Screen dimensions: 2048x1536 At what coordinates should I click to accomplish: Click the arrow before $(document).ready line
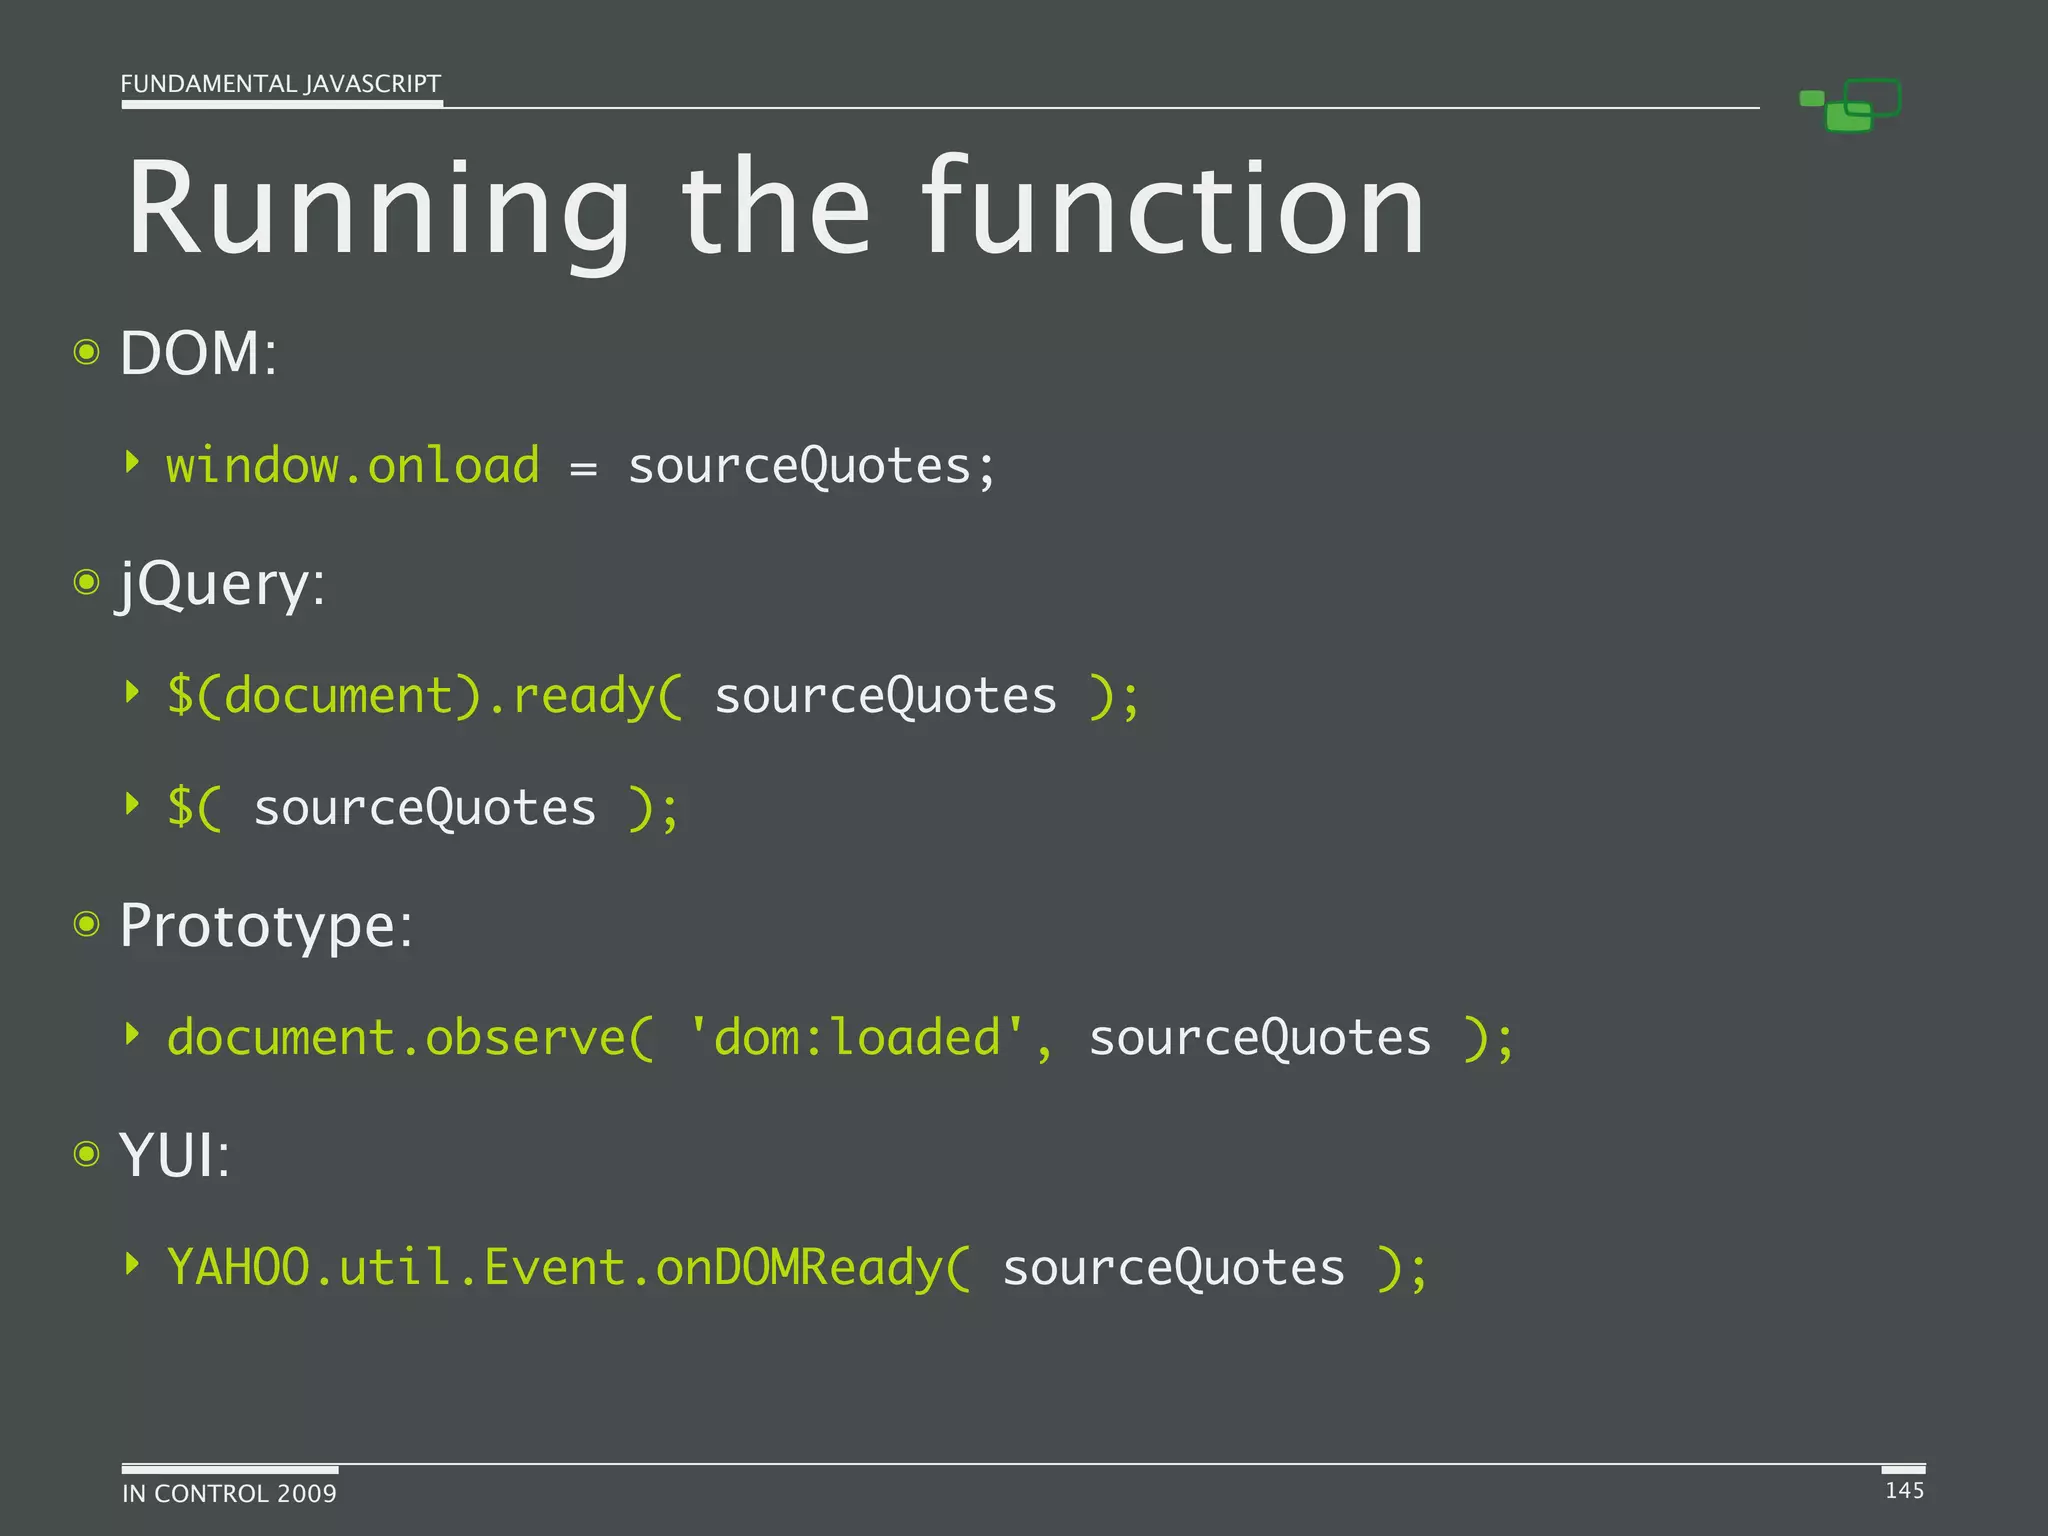pyautogui.click(x=132, y=691)
